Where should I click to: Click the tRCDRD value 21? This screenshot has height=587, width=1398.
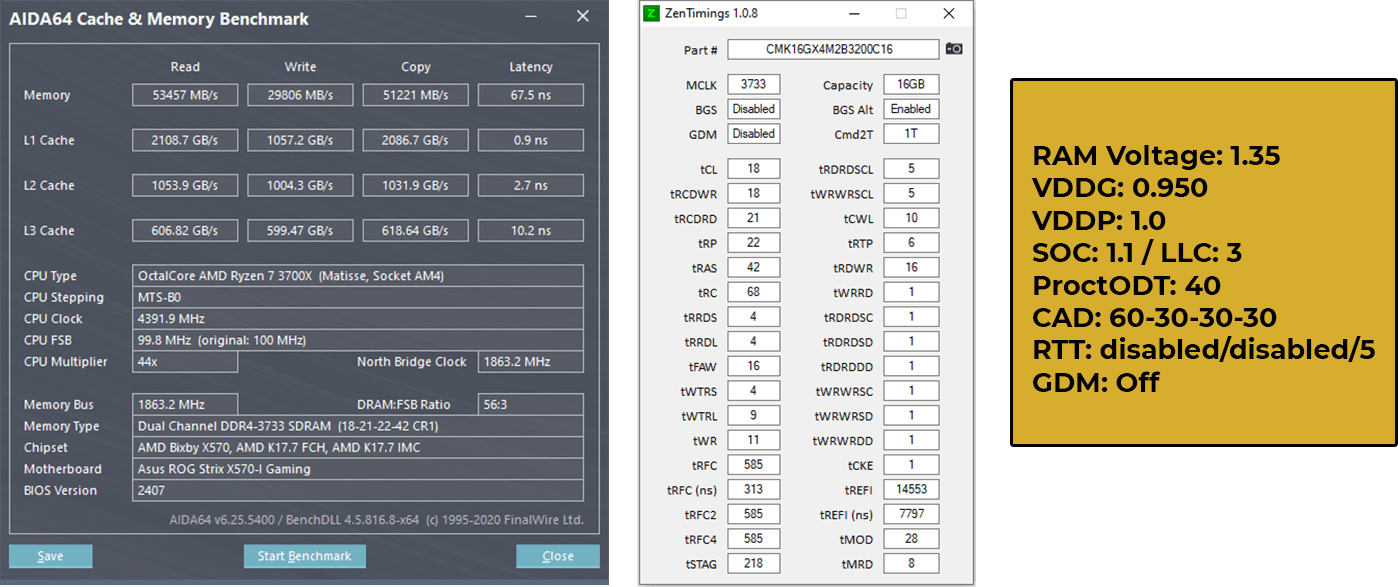pos(754,218)
